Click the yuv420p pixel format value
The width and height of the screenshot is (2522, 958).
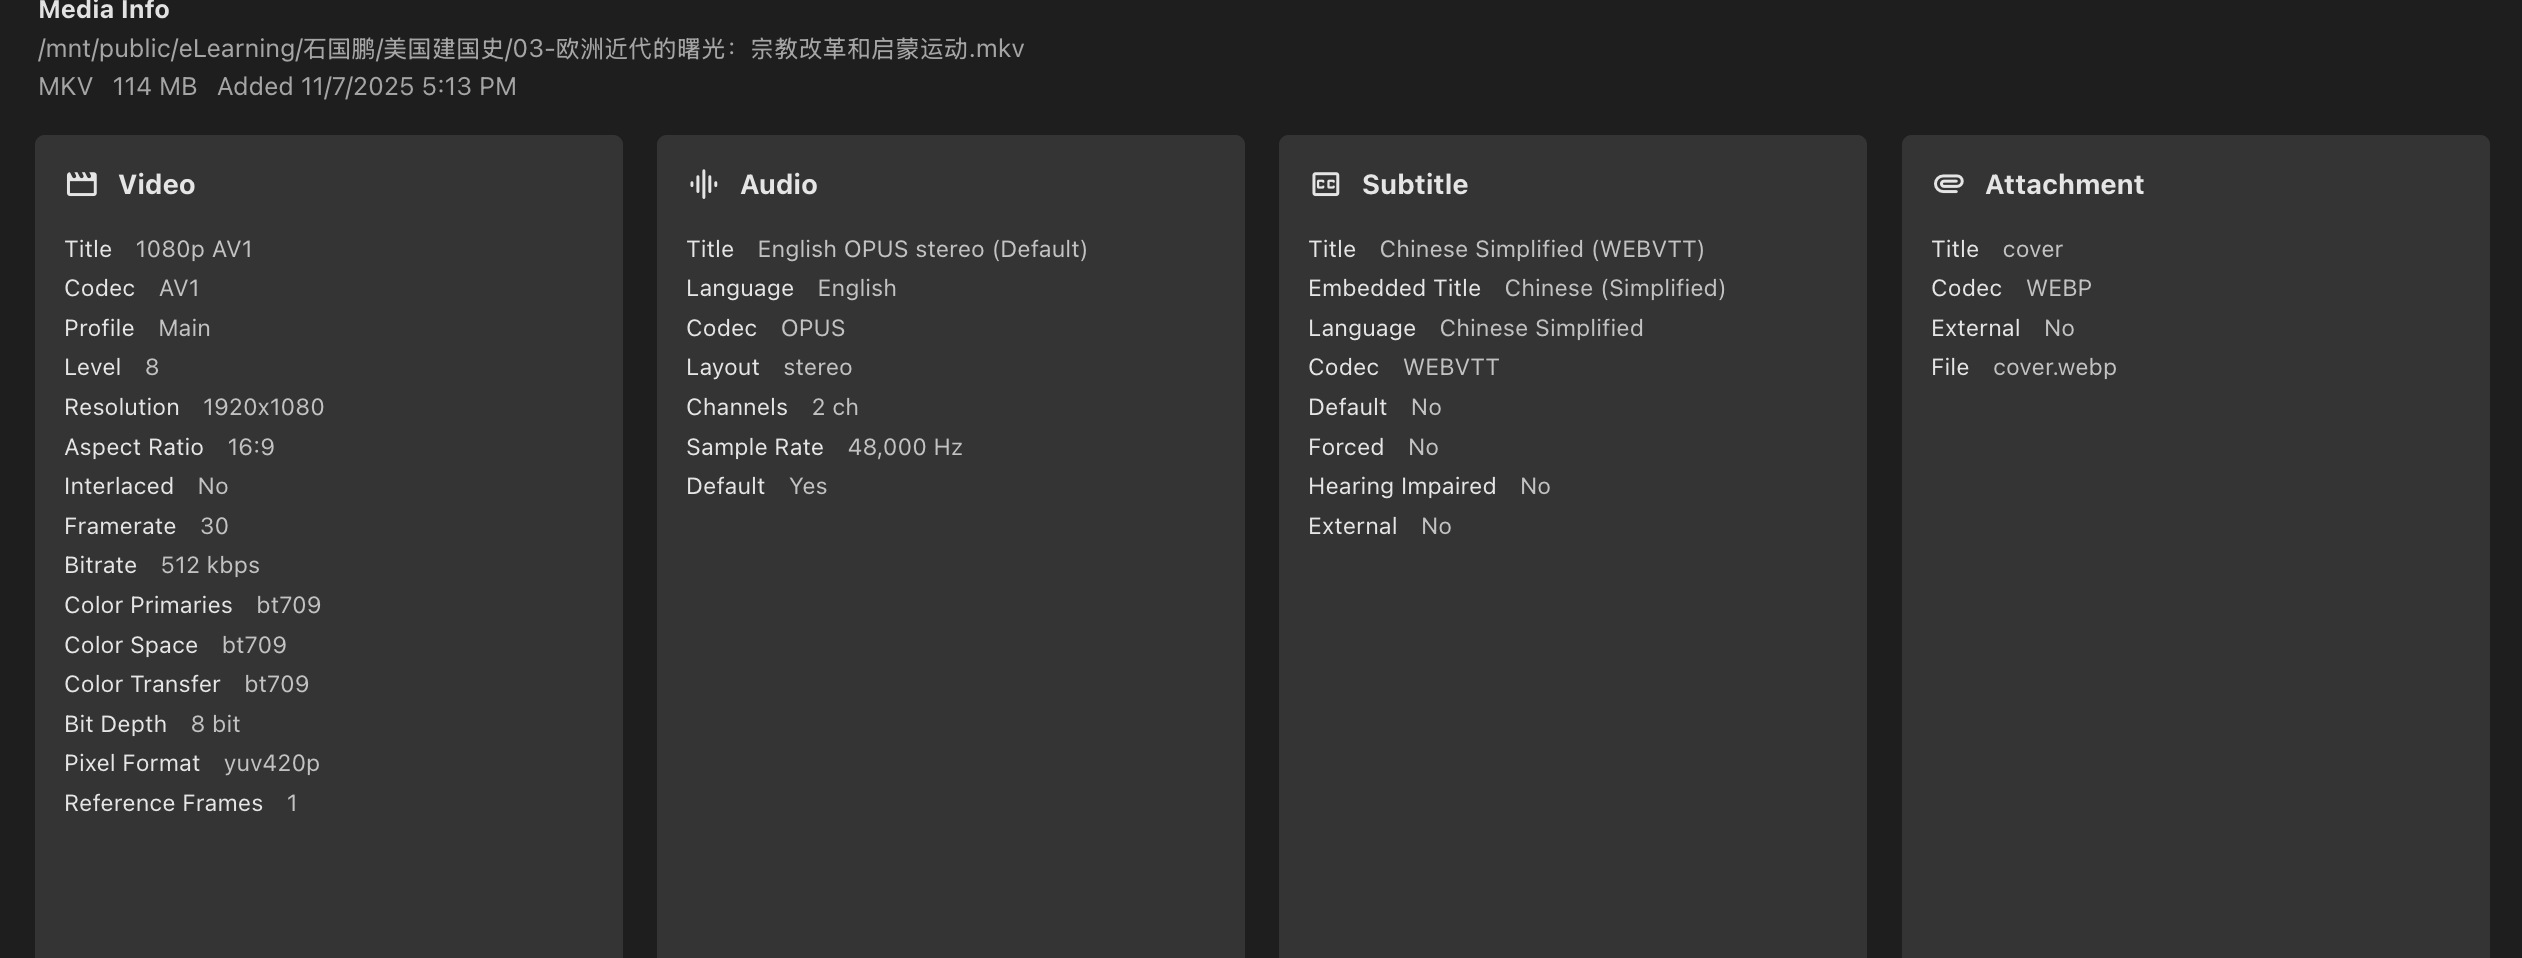[x=271, y=763]
